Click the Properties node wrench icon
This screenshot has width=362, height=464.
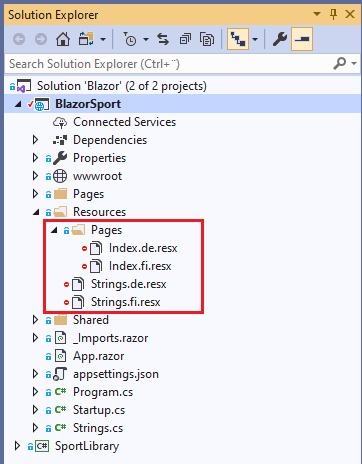(x=60, y=158)
